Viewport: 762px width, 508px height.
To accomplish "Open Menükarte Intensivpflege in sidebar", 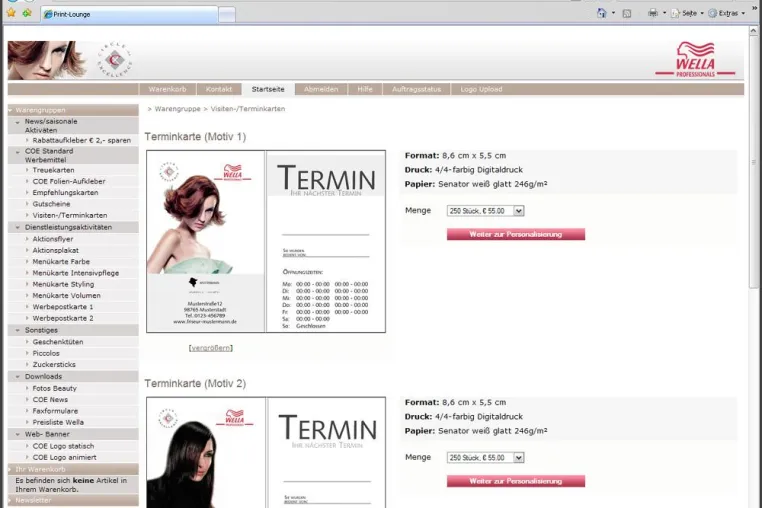I will [76, 273].
